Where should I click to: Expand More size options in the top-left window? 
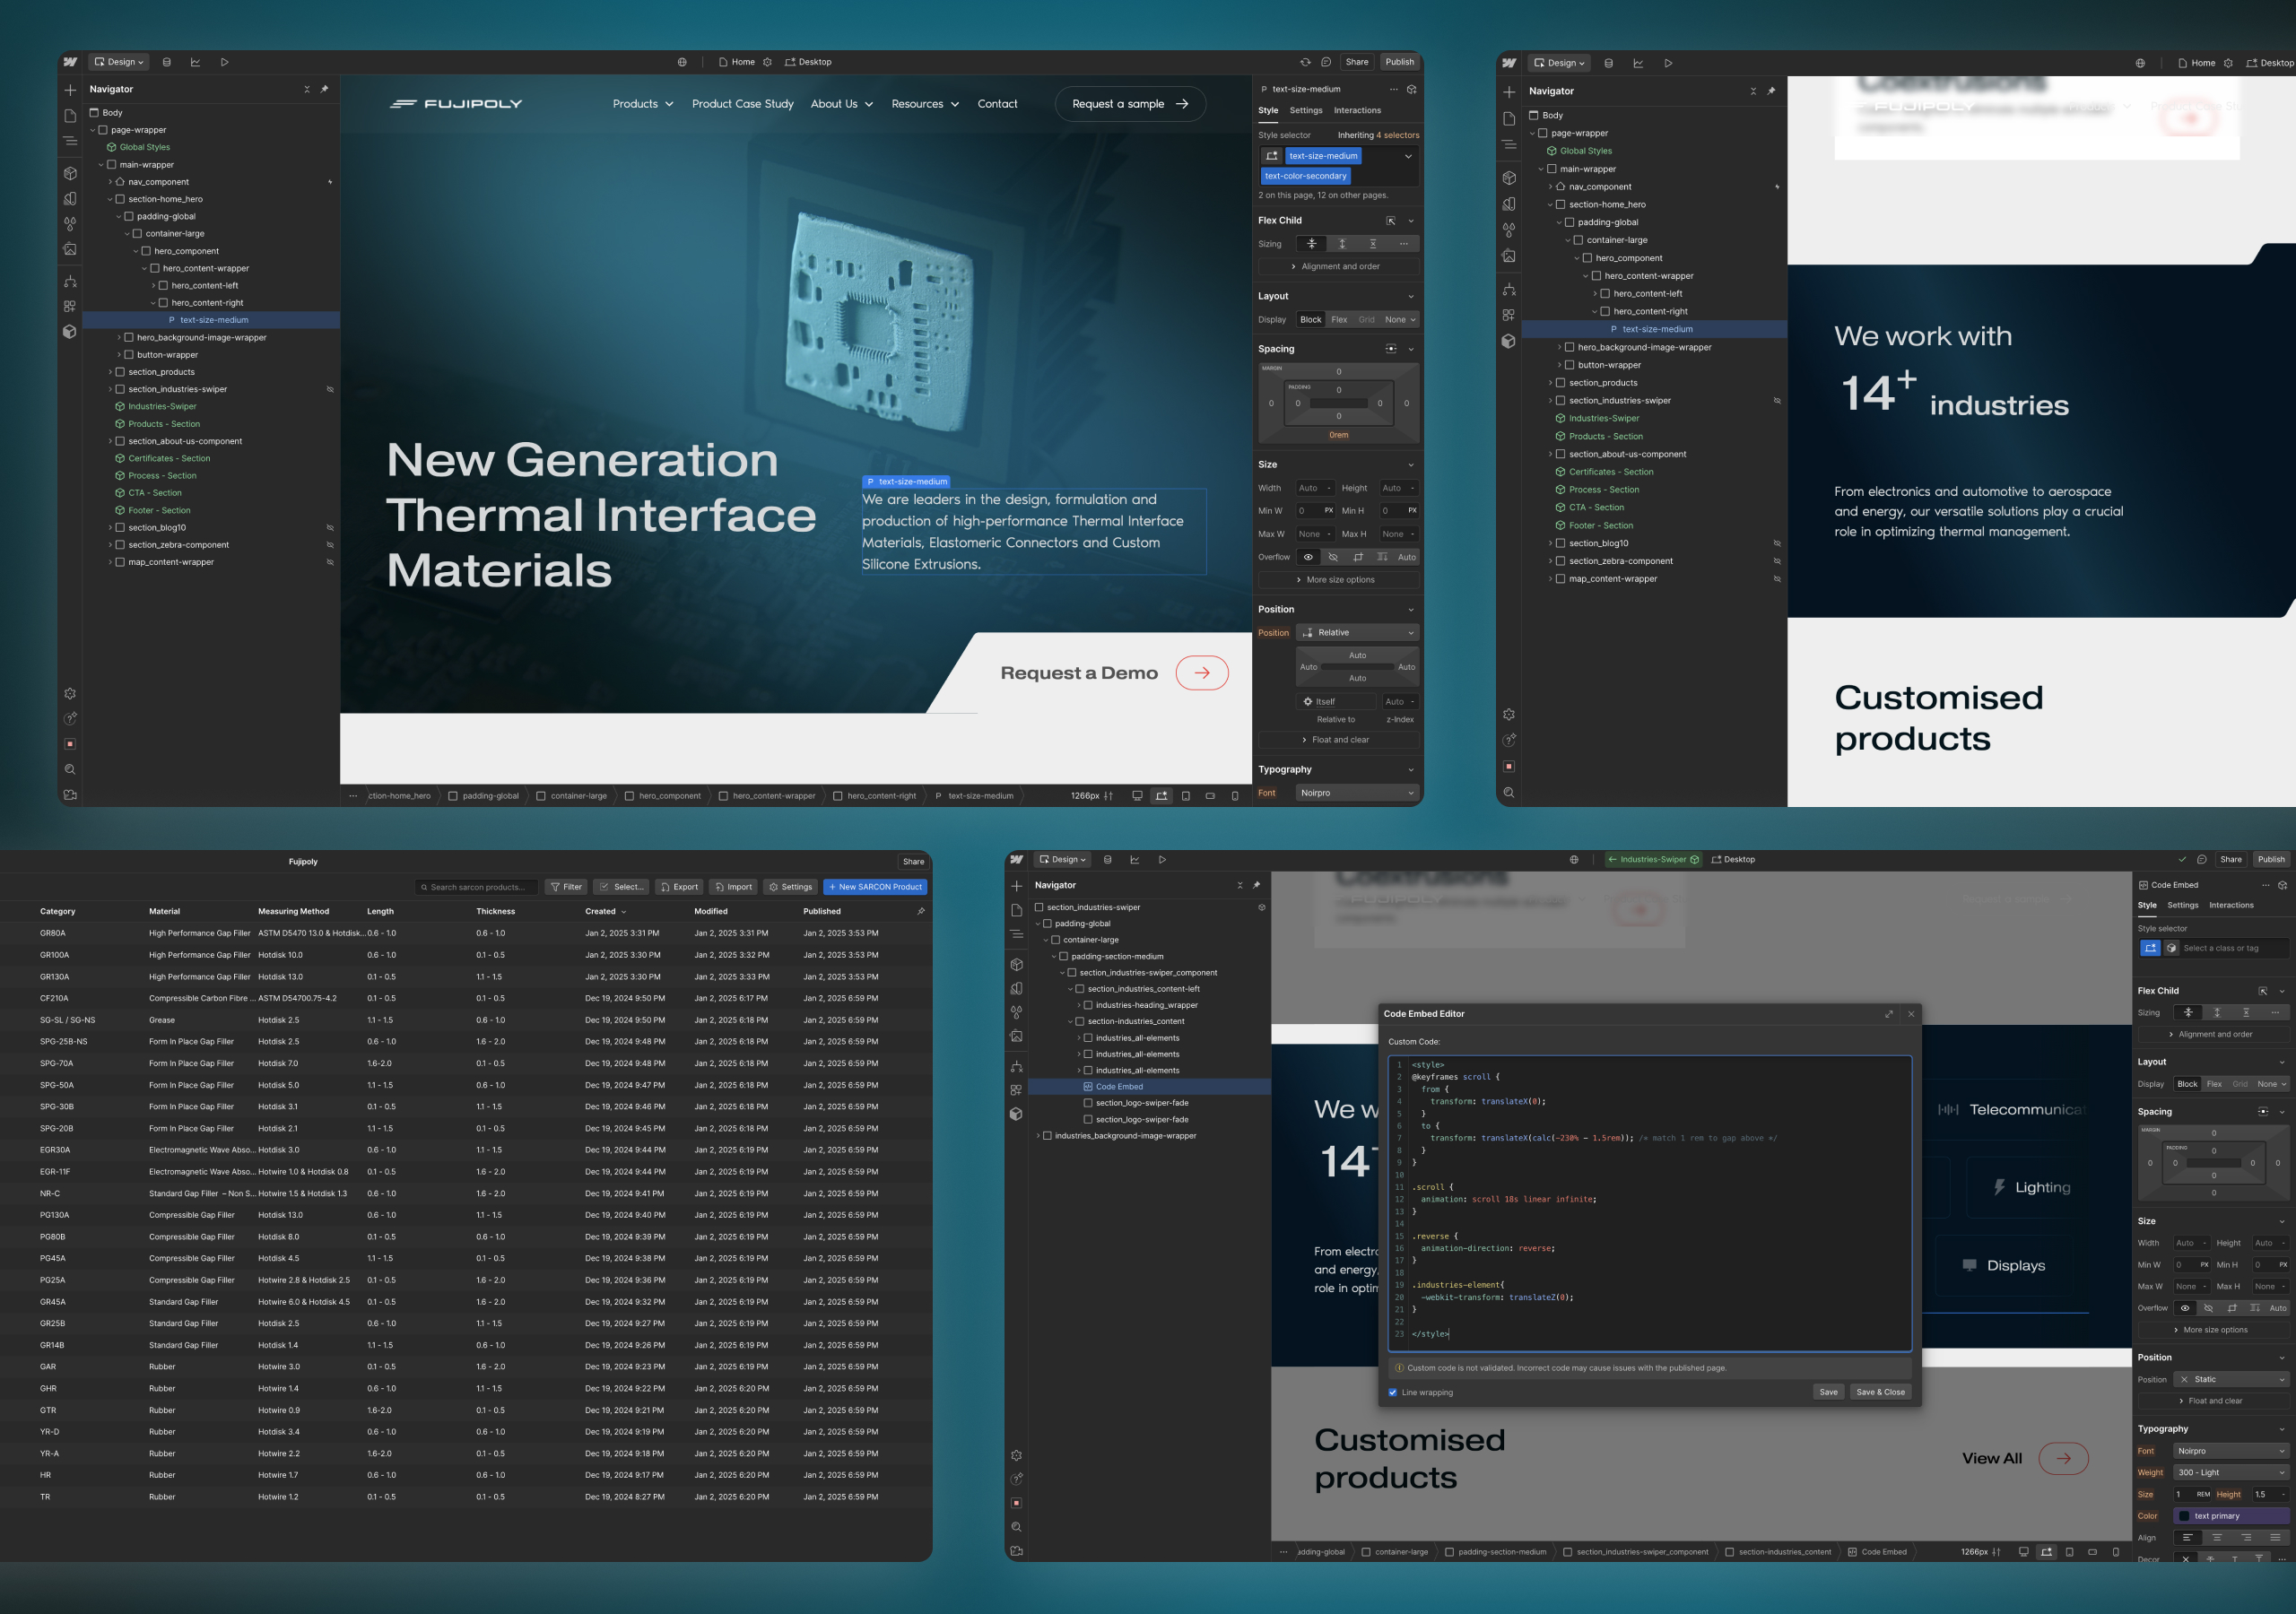pyautogui.click(x=1338, y=580)
